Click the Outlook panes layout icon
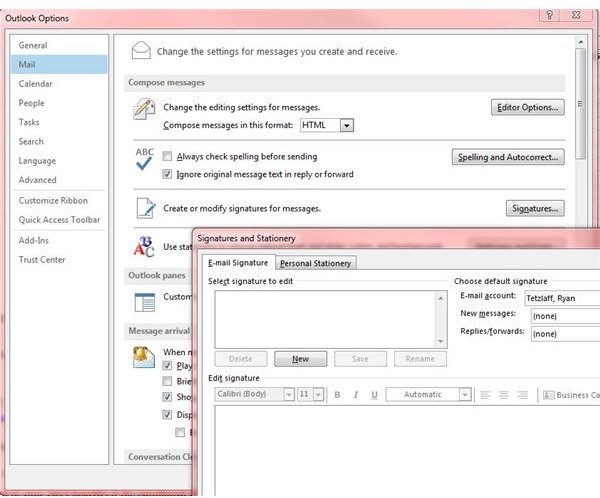Viewport: 600px width, 498px height. (145, 302)
